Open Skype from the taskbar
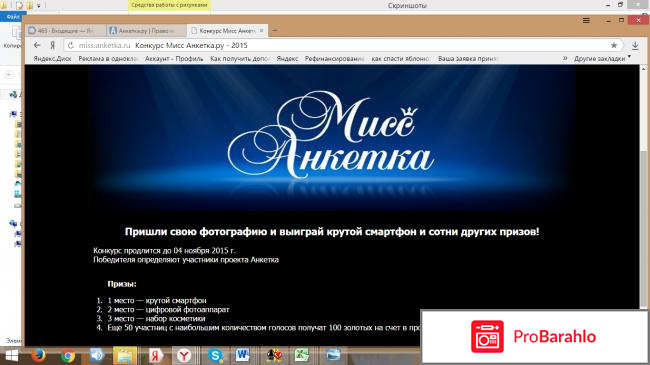 215,356
